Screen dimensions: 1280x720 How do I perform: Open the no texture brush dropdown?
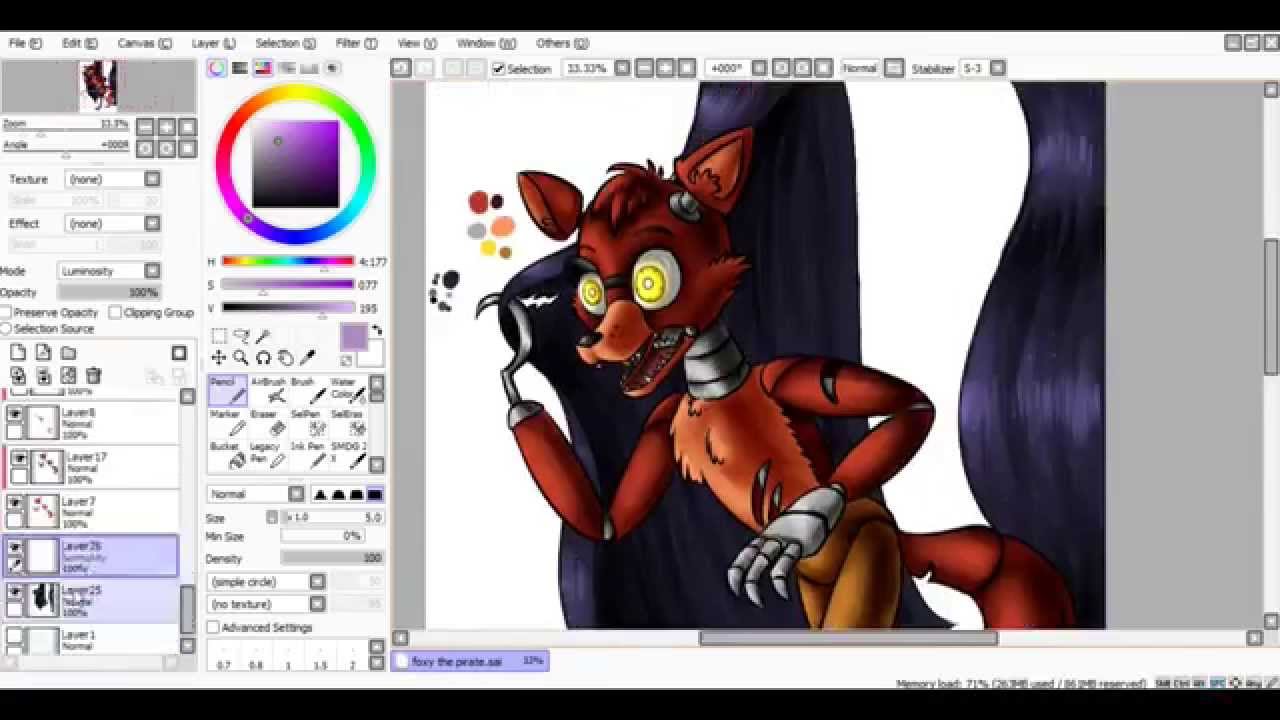point(266,604)
